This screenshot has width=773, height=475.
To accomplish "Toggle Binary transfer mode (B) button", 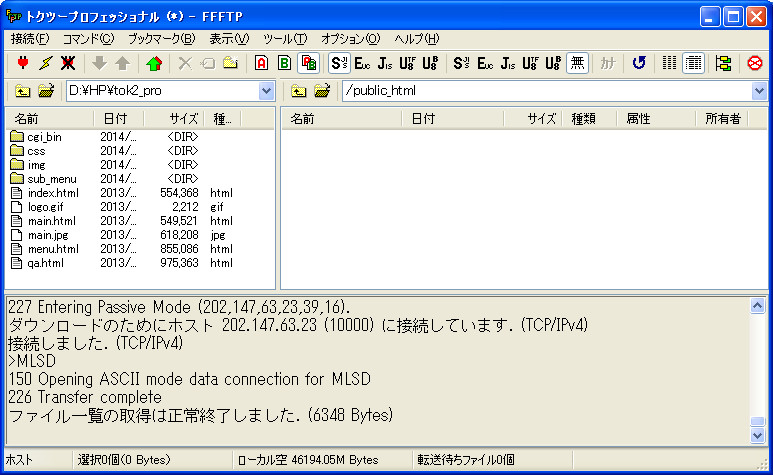I will point(285,63).
